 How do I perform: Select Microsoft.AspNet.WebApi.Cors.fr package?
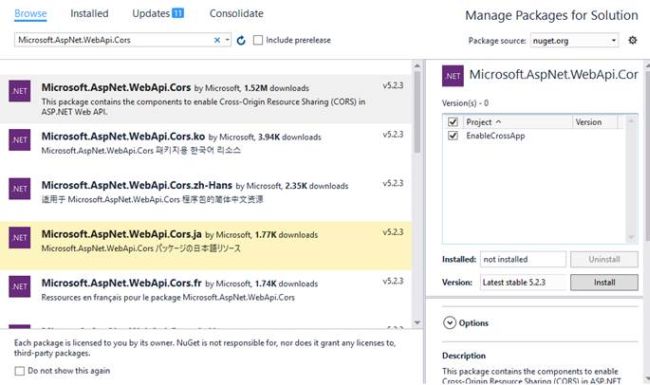pyautogui.click(x=206, y=294)
